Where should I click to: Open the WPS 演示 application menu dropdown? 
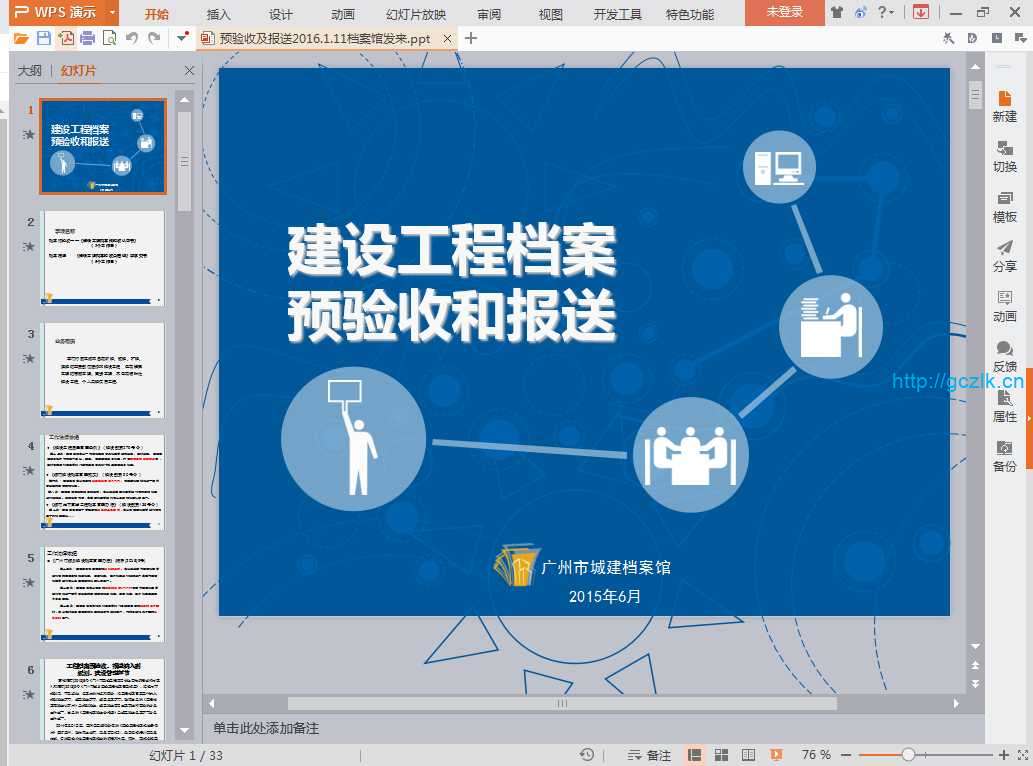pyautogui.click(x=112, y=13)
